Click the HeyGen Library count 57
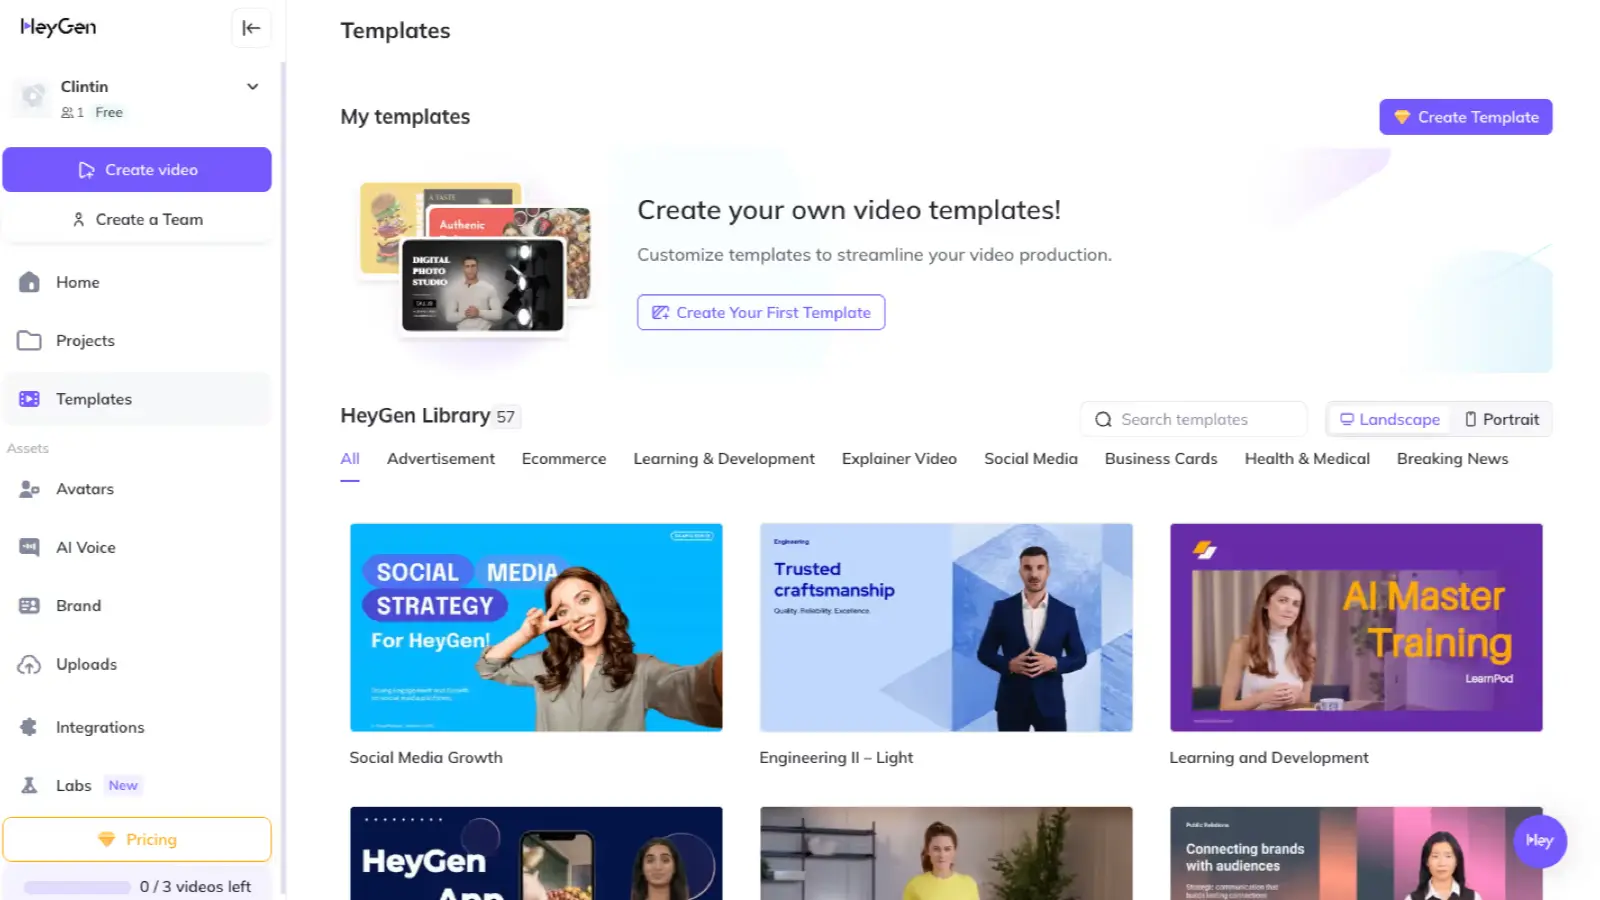The image size is (1600, 900). click(x=506, y=417)
